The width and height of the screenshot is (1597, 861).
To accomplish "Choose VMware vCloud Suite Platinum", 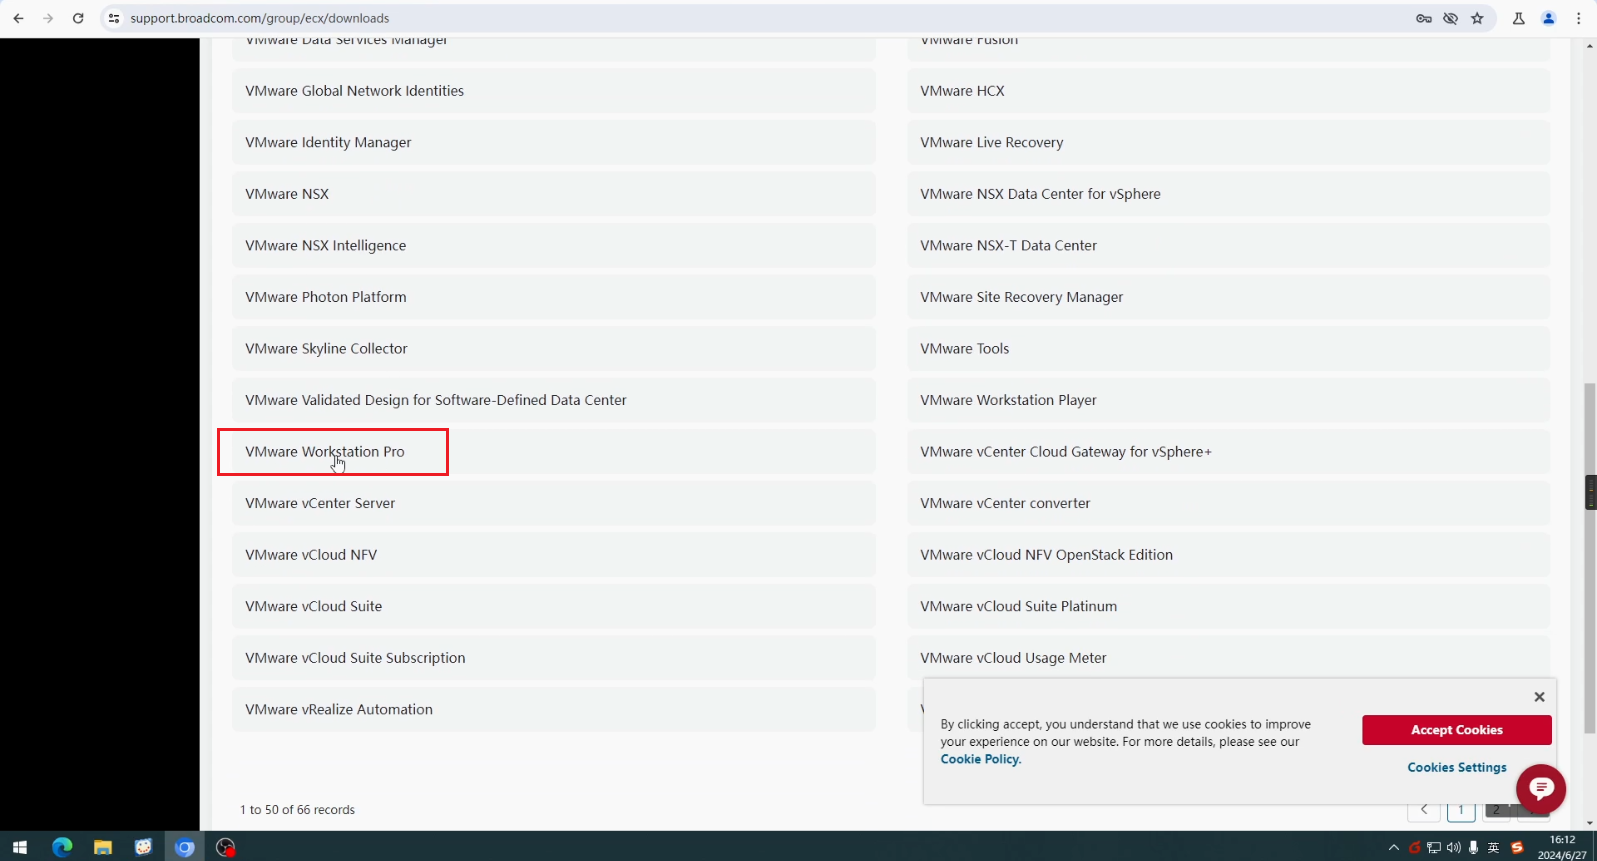I will [1229, 606].
